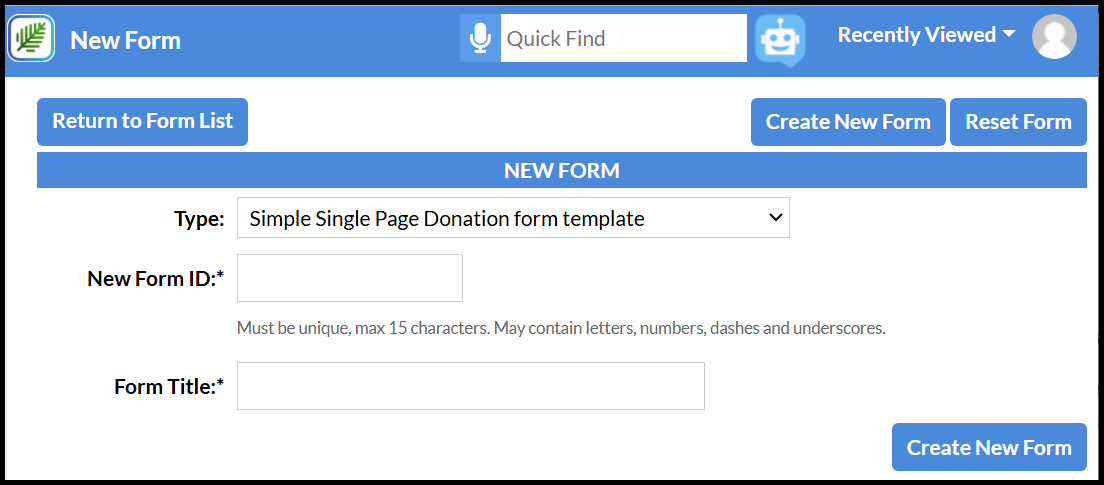
Task: Focus the Quick Find search box
Action: pos(624,38)
